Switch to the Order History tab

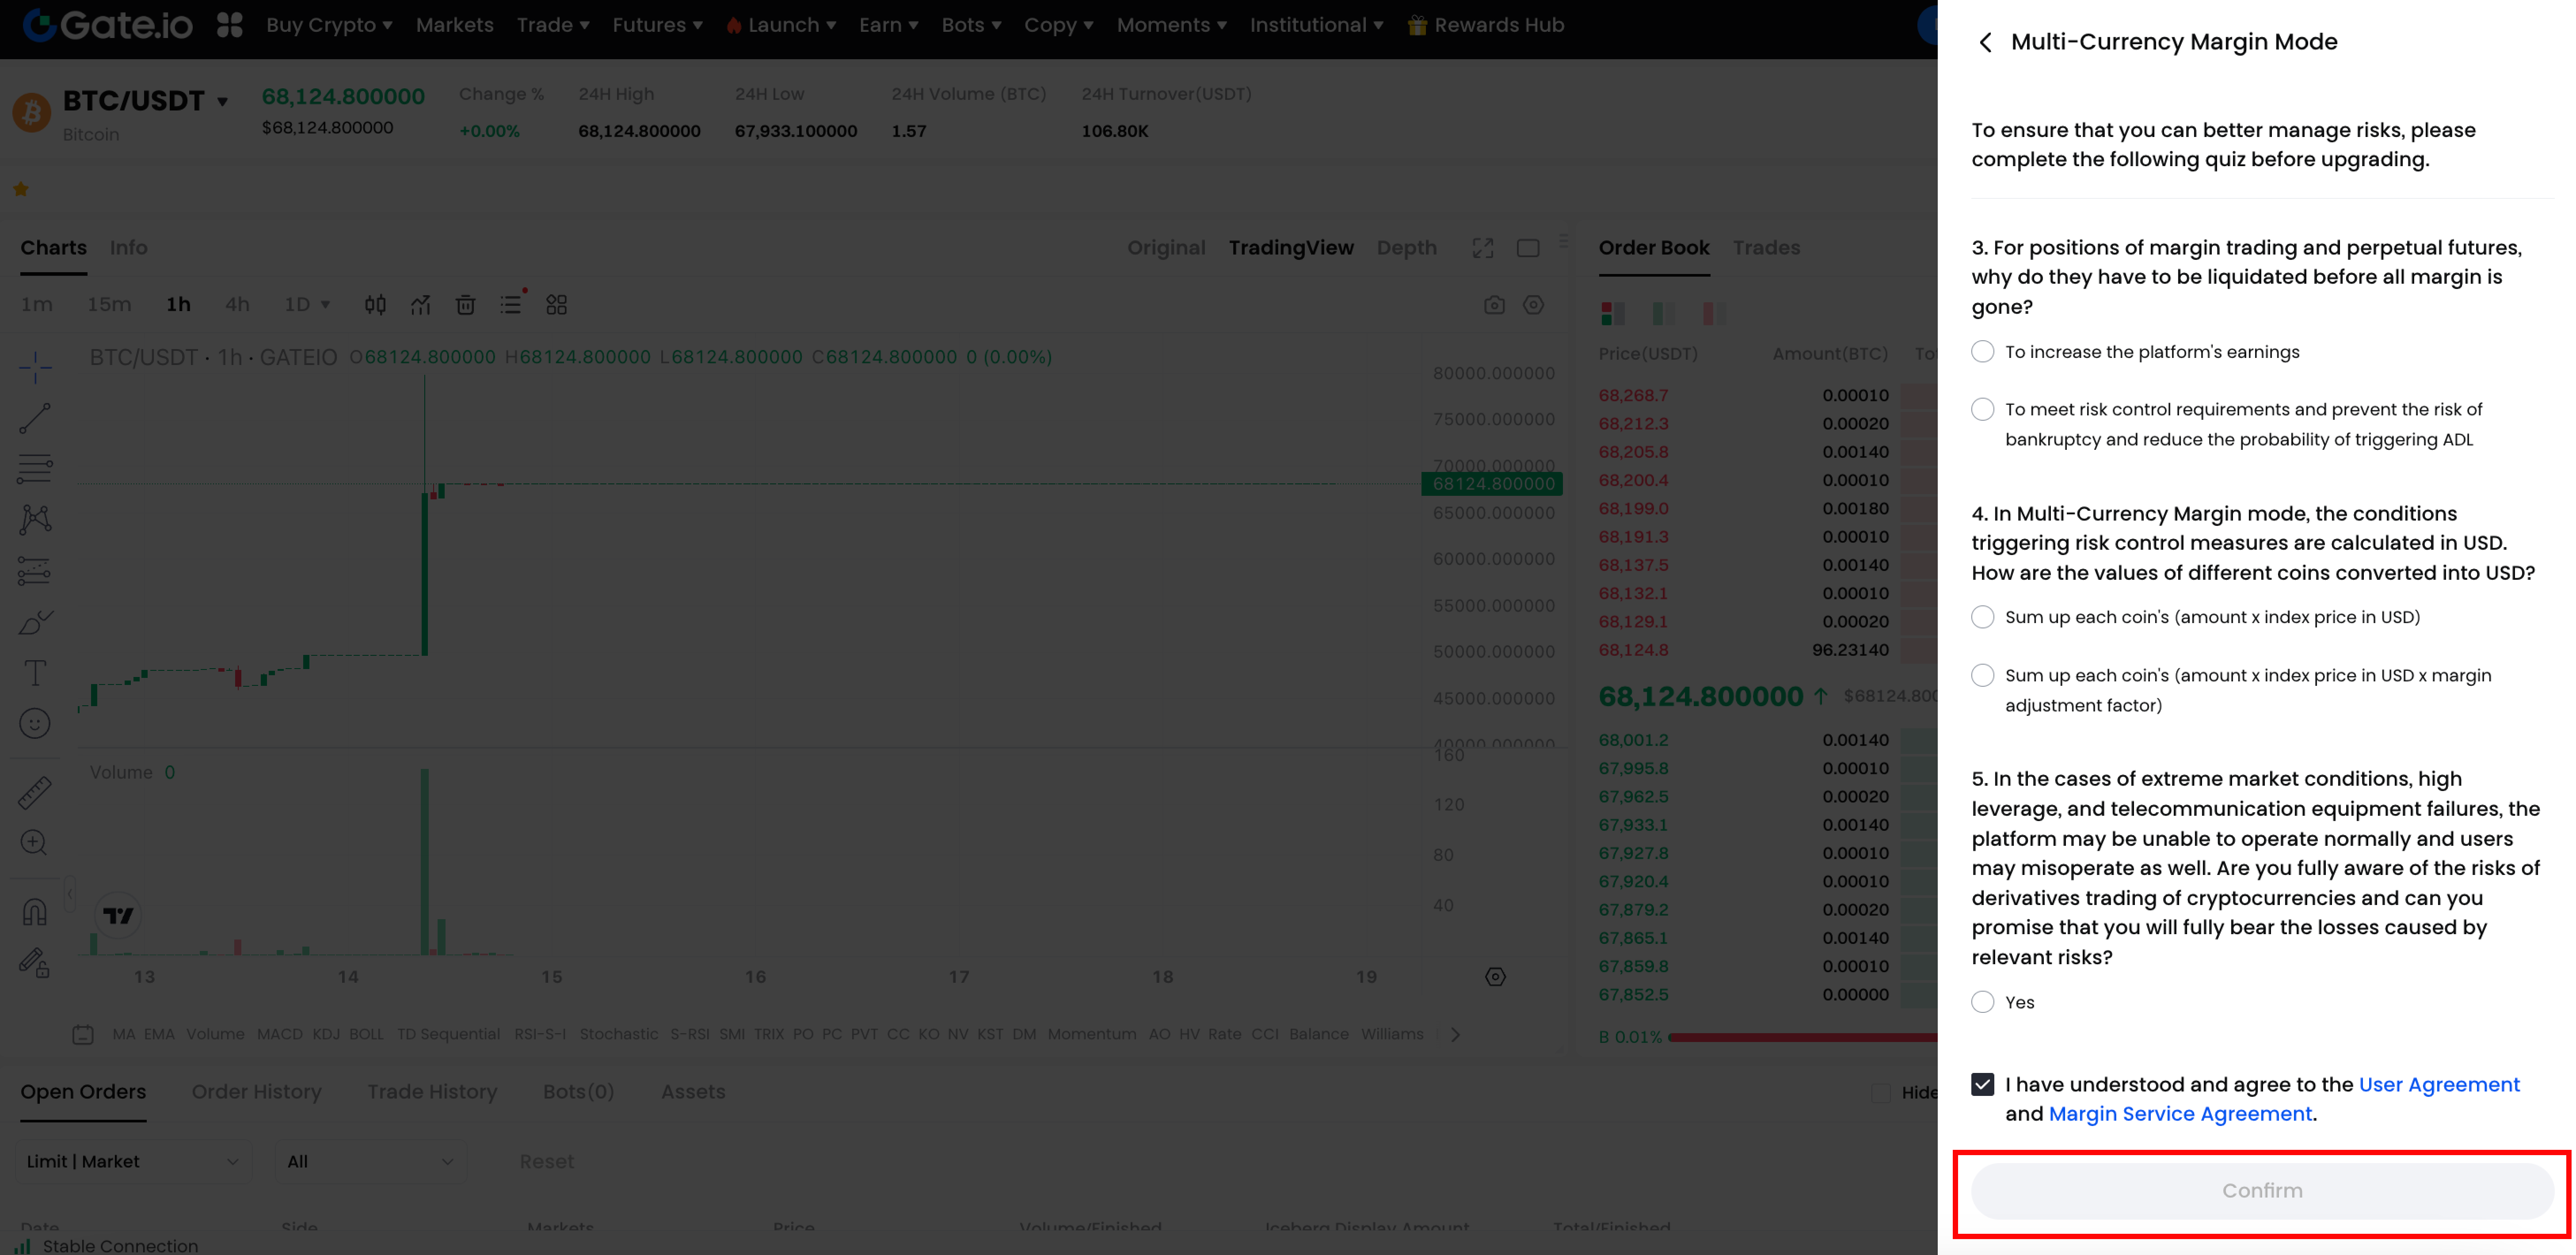point(256,1092)
